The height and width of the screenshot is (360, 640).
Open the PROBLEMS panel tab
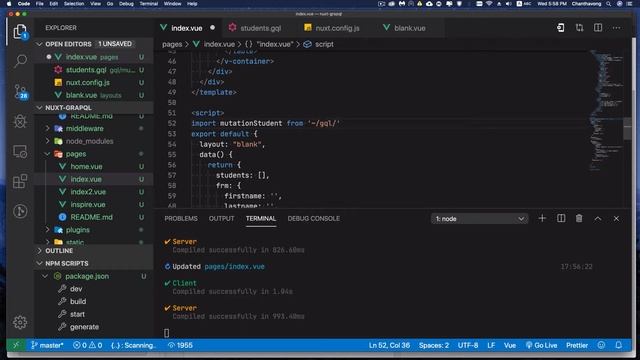click(x=181, y=219)
